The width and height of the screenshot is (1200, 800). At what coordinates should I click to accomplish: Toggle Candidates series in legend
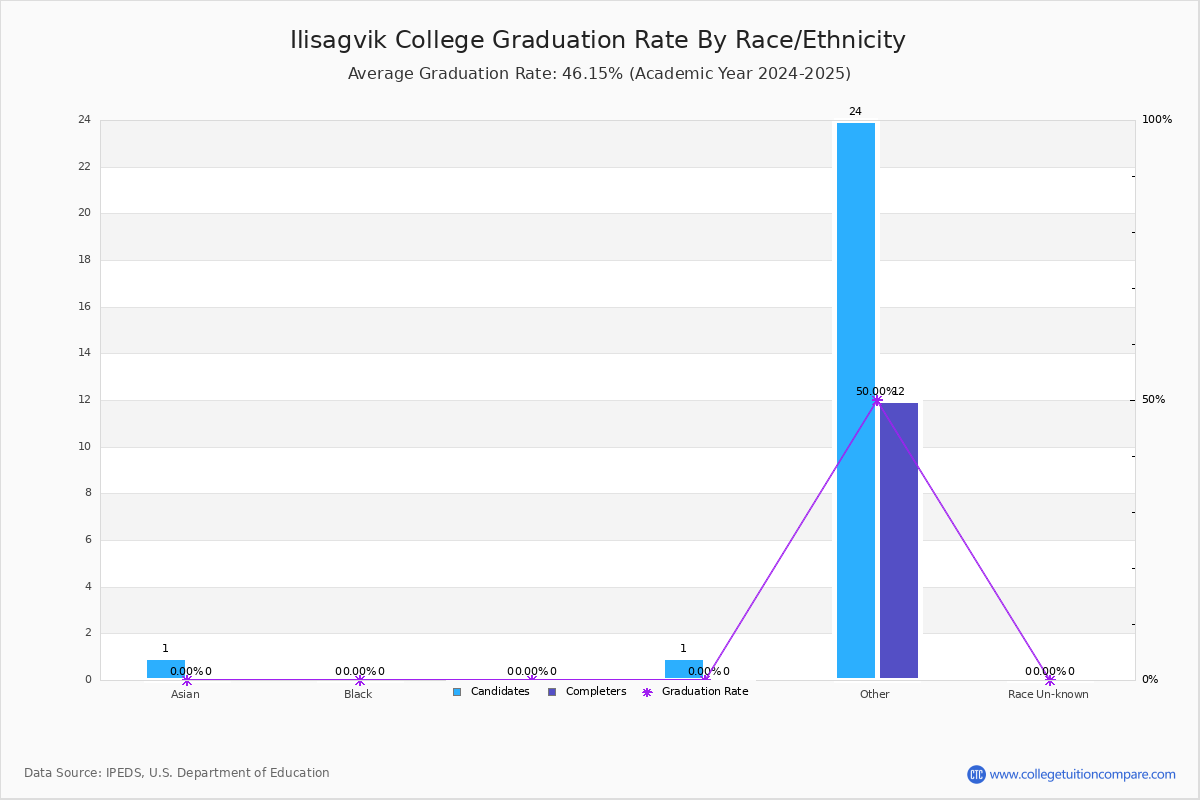pos(491,692)
